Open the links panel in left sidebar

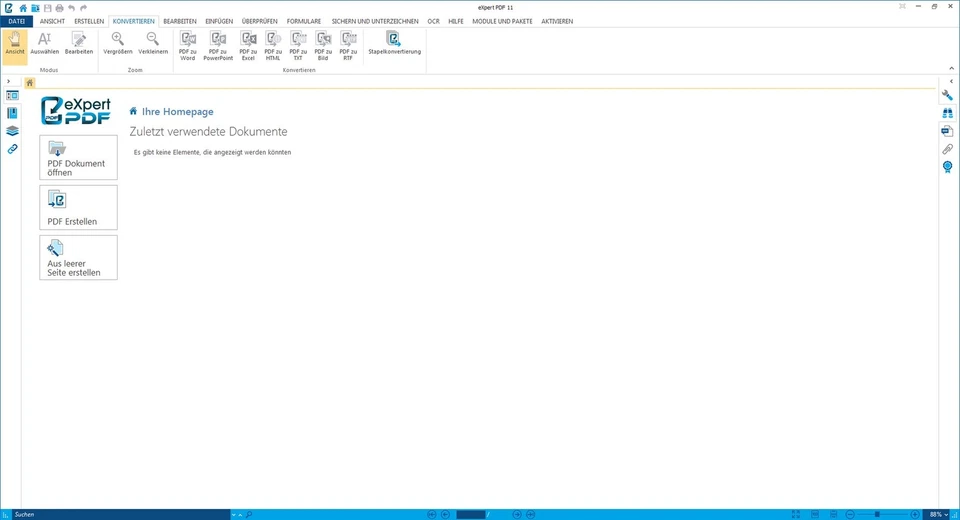(x=12, y=149)
